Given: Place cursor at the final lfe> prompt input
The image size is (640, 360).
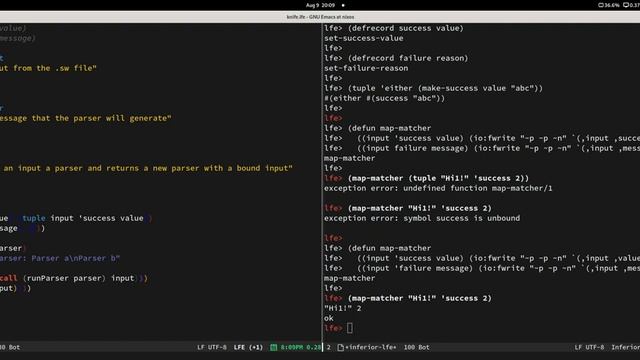Looking at the screenshot, I should tap(350, 328).
